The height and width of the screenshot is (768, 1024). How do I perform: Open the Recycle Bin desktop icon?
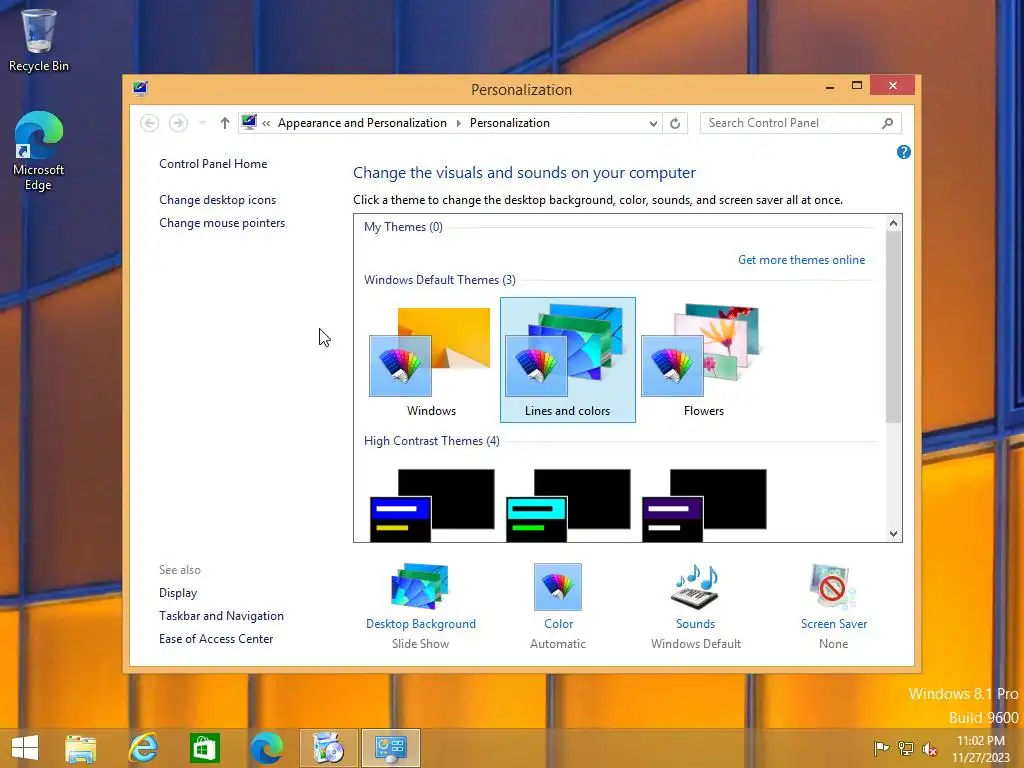(x=39, y=40)
